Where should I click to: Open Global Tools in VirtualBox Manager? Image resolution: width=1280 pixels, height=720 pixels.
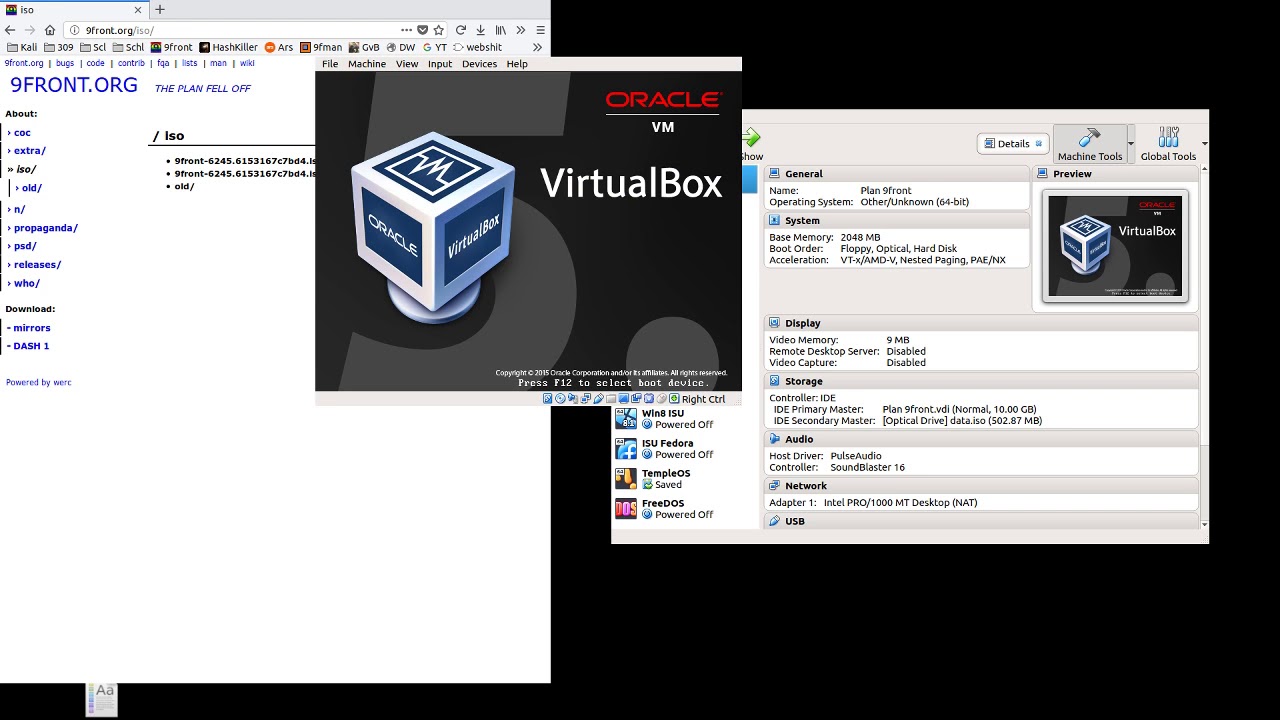[x=1168, y=144]
